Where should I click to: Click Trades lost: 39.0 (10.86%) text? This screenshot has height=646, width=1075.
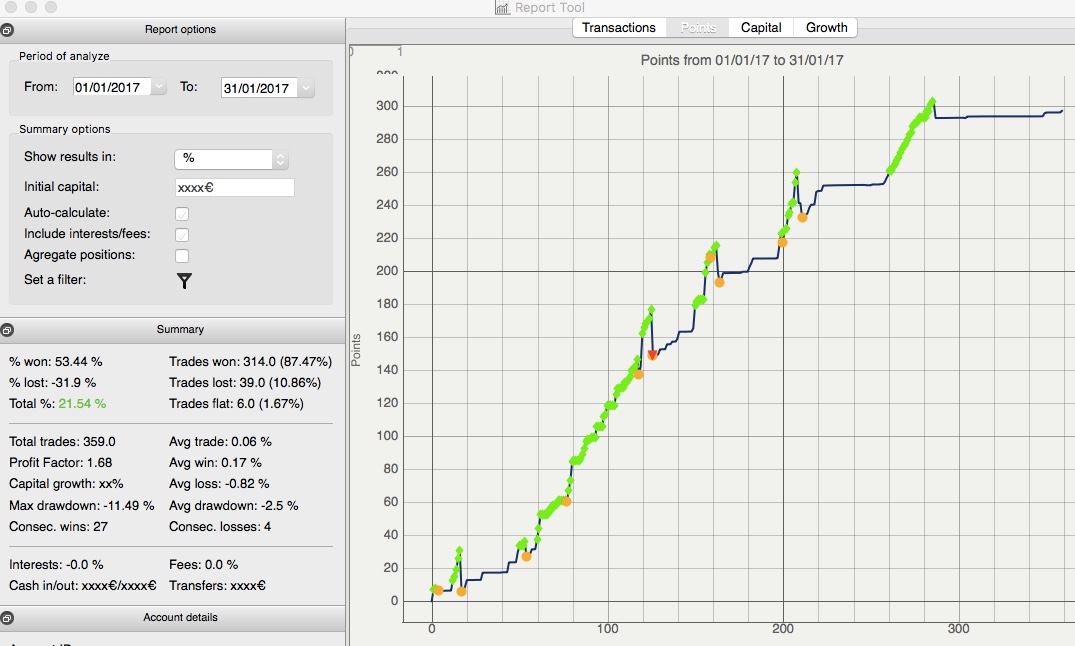tap(245, 383)
